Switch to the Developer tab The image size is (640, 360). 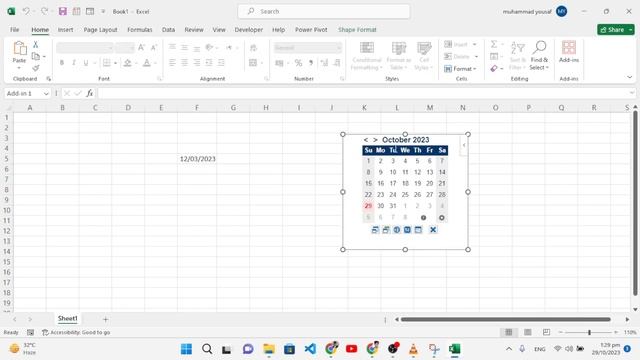click(x=249, y=30)
